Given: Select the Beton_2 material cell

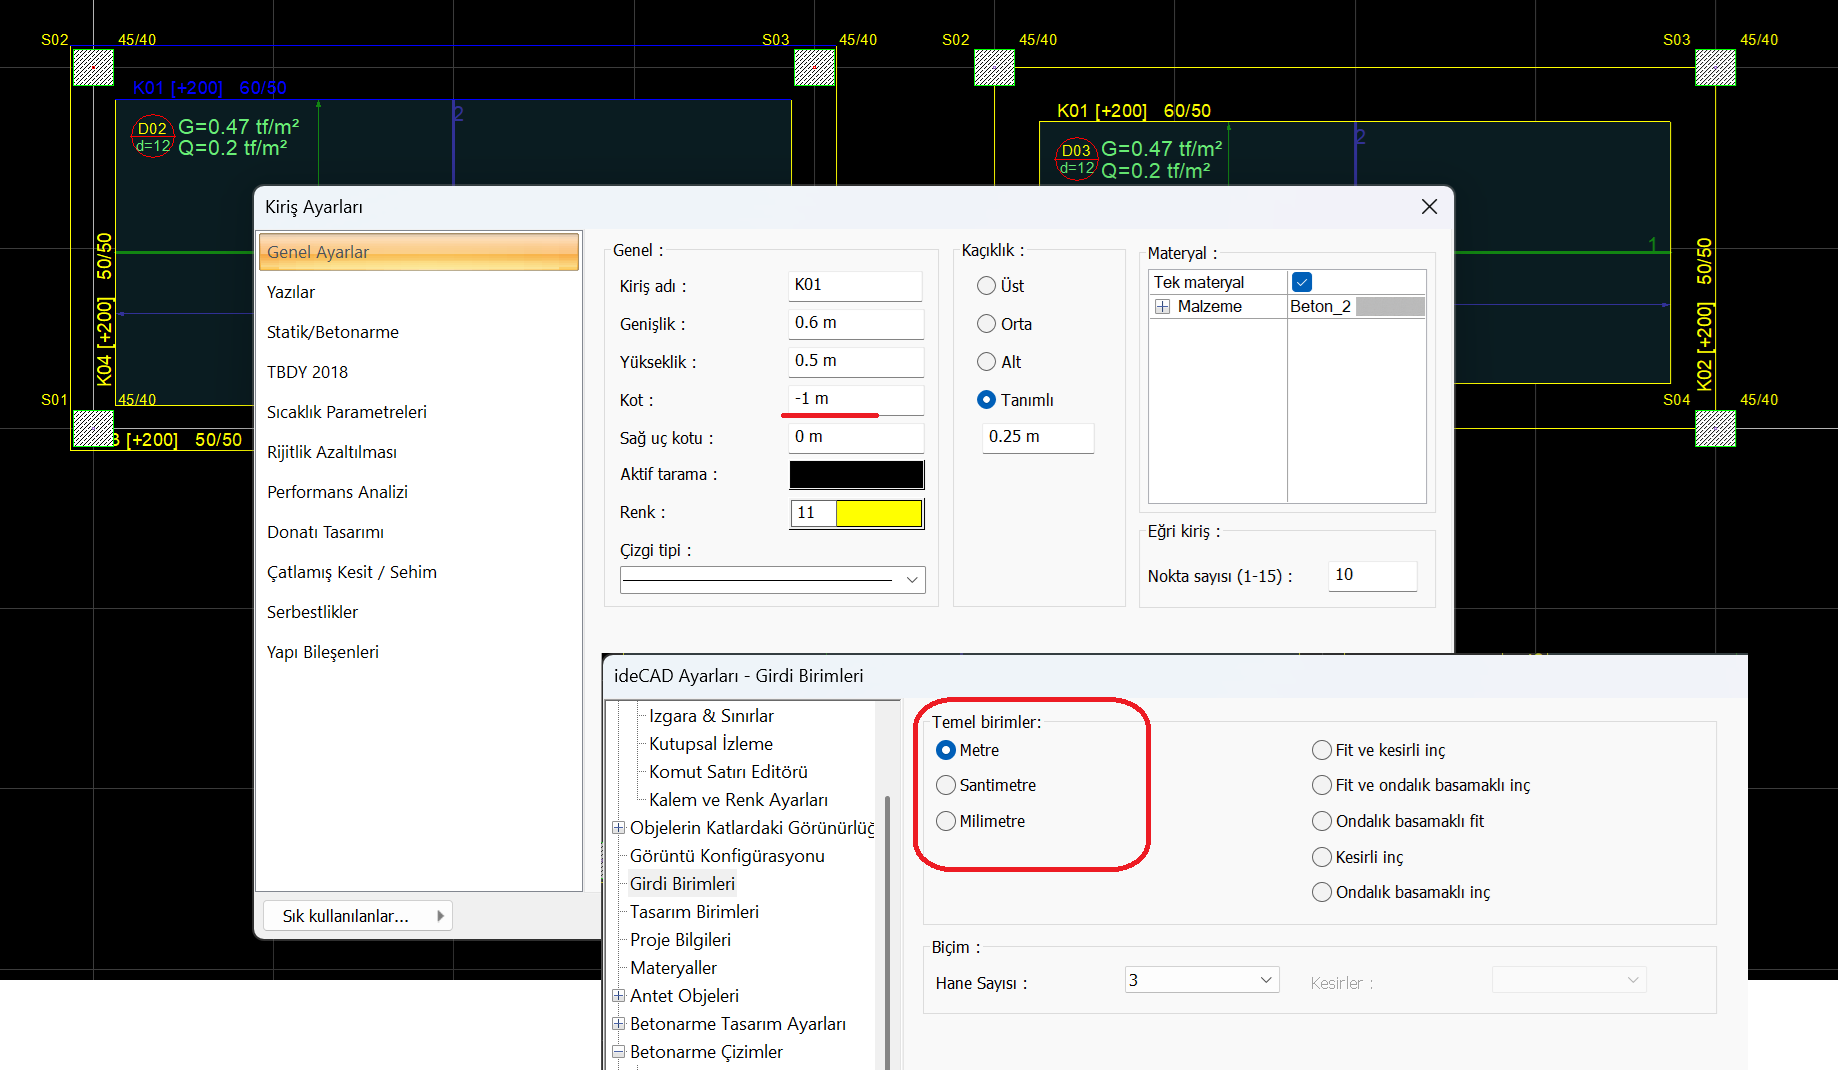Looking at the screenshot, I should pyautogui.click(x=1356, y=307).
